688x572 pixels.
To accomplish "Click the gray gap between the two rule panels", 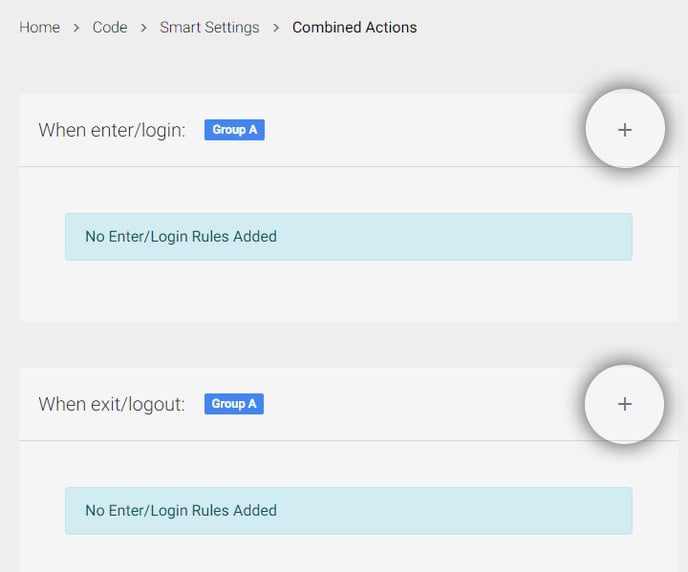I will pos(349,345).
